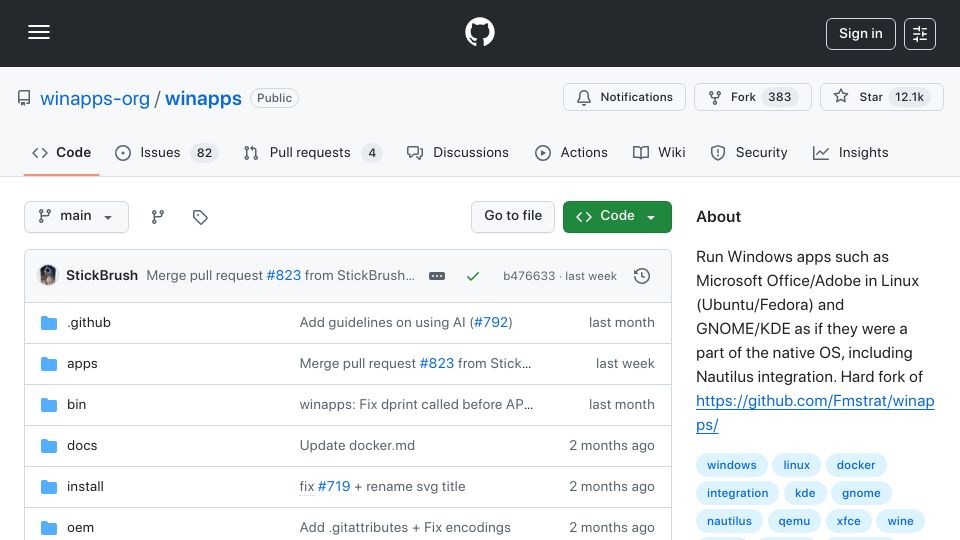The height and width of the screenshot is (540, 960).
Task: Open the StickBrush author link
Action: (102, 276)
